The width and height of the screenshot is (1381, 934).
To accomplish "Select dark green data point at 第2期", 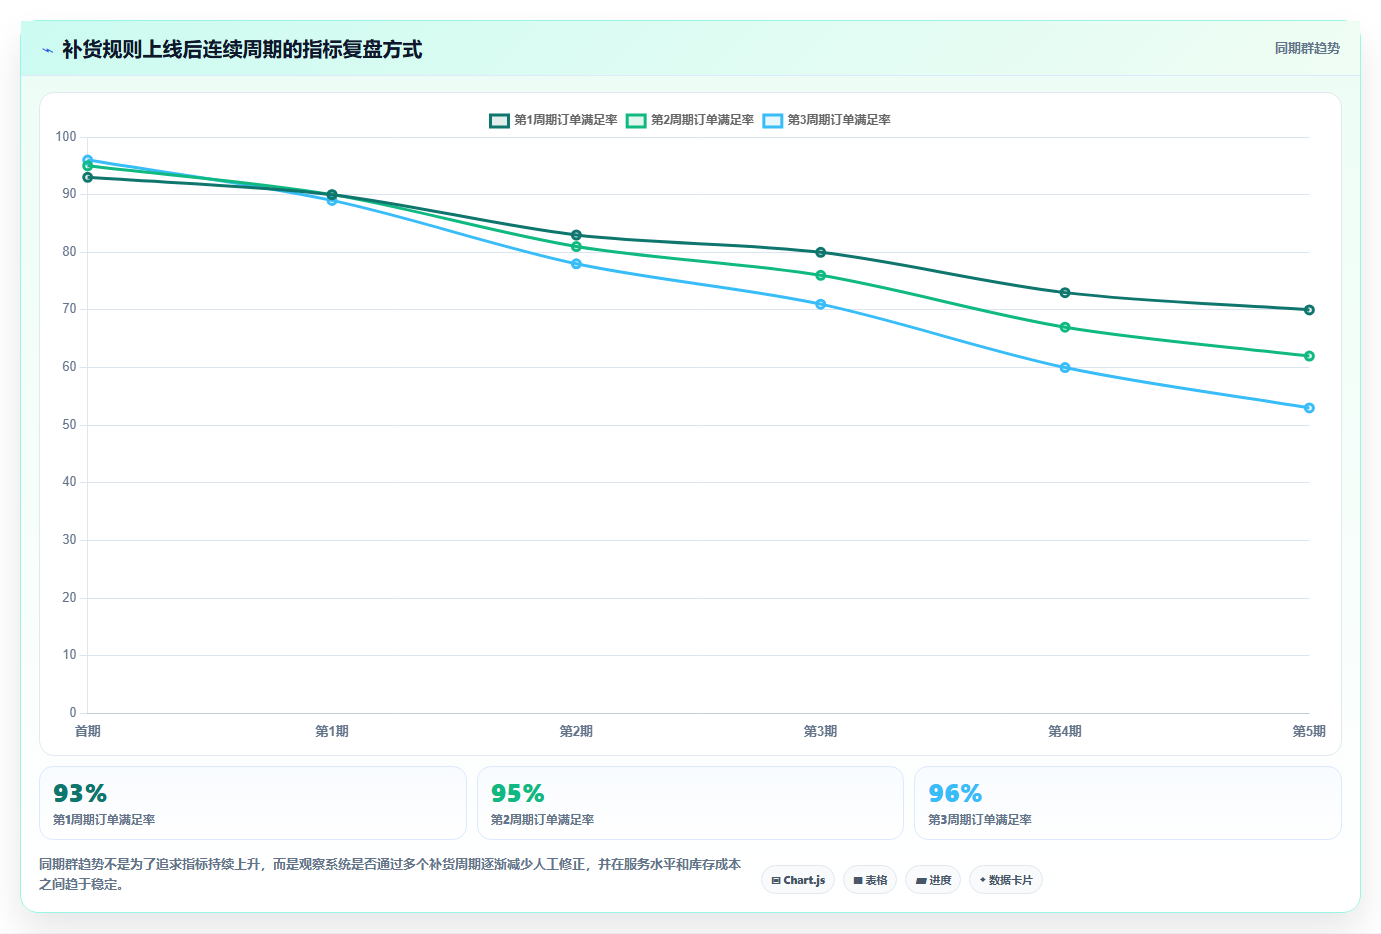I will 576,235.
